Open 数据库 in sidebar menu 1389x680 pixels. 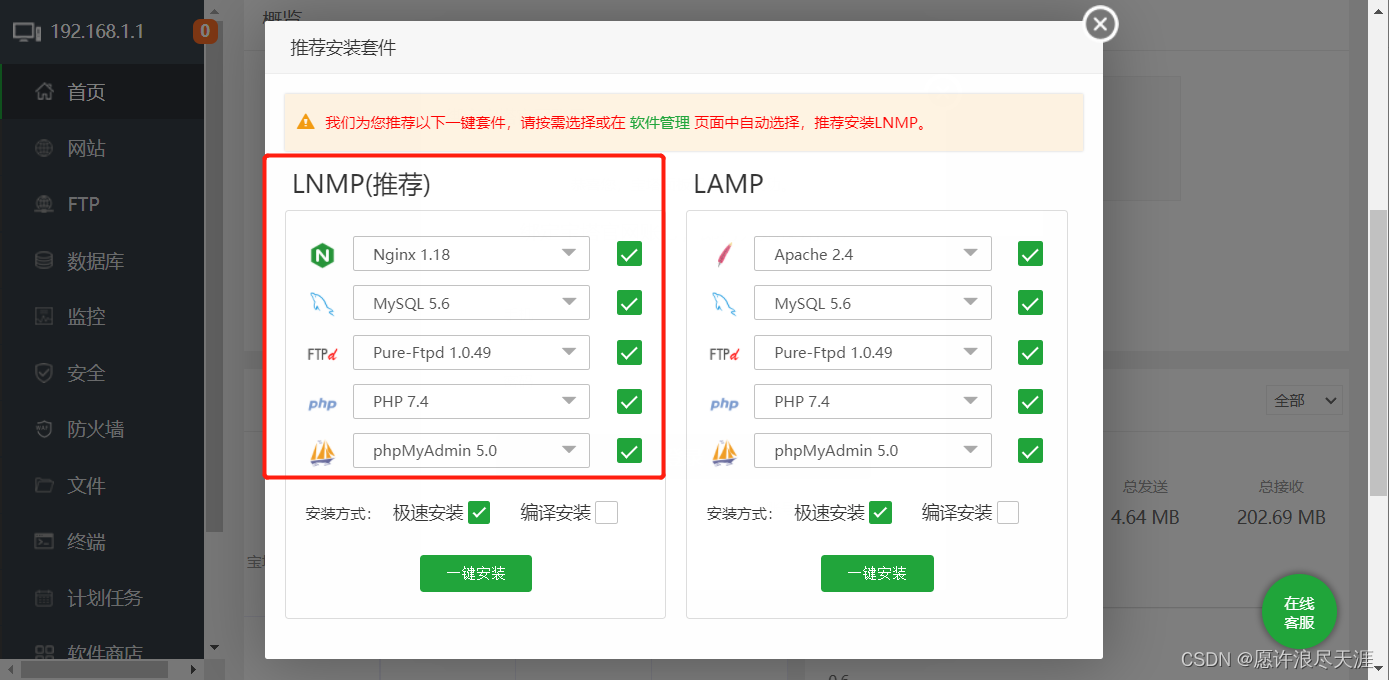pyautogui.click(x=102, y=260)
